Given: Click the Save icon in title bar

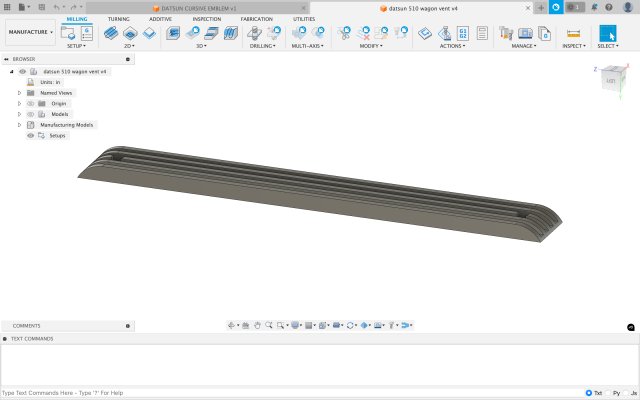Looking at the screenshot, I should pos(42,7).
